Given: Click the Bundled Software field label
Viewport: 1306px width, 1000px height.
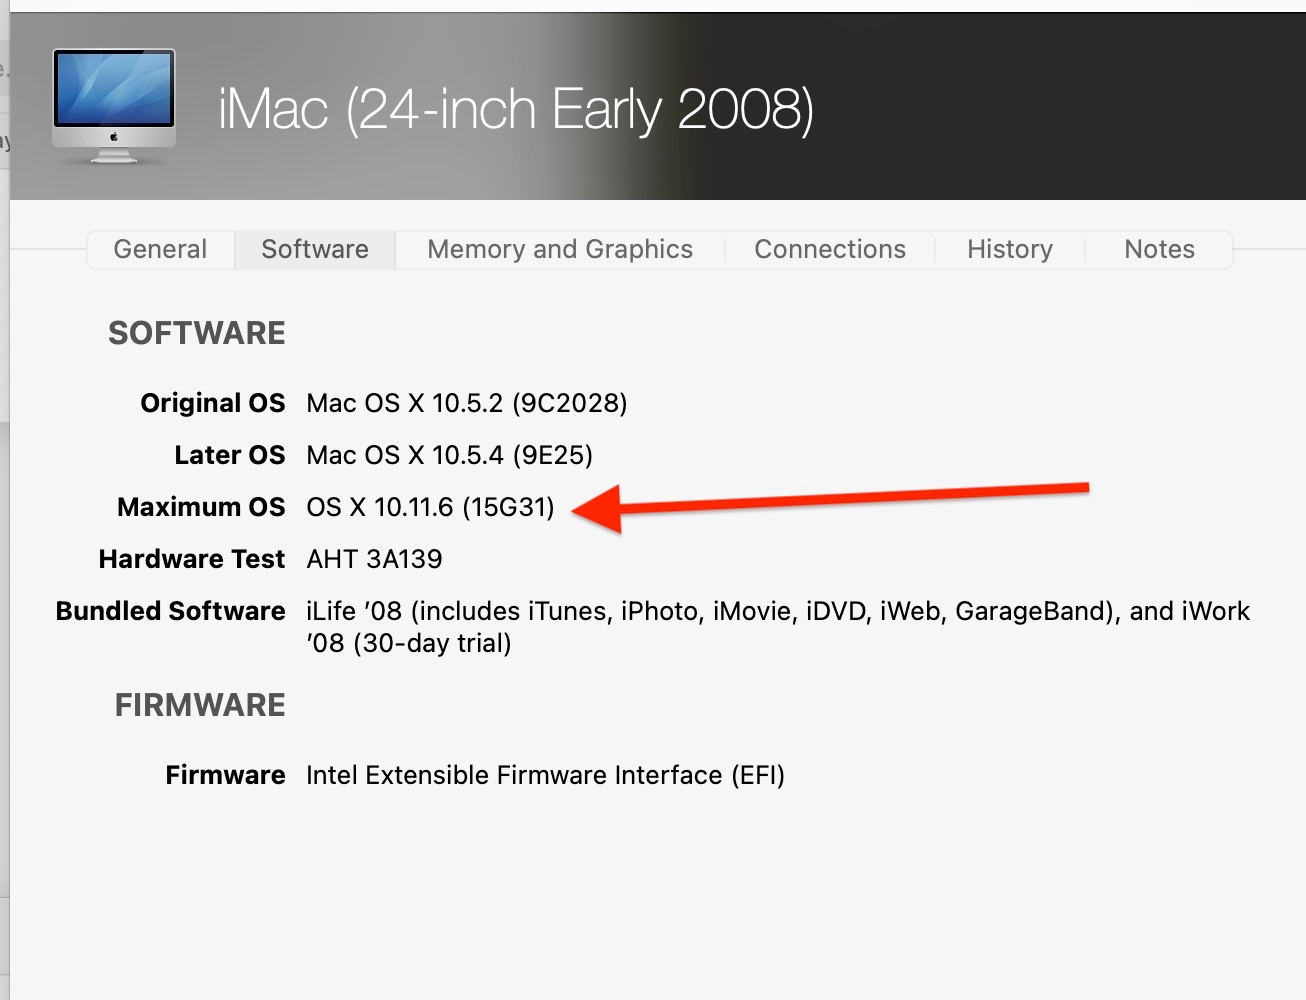Looking at the screenshot, I should pyautogui.click(x=170, y=611).
